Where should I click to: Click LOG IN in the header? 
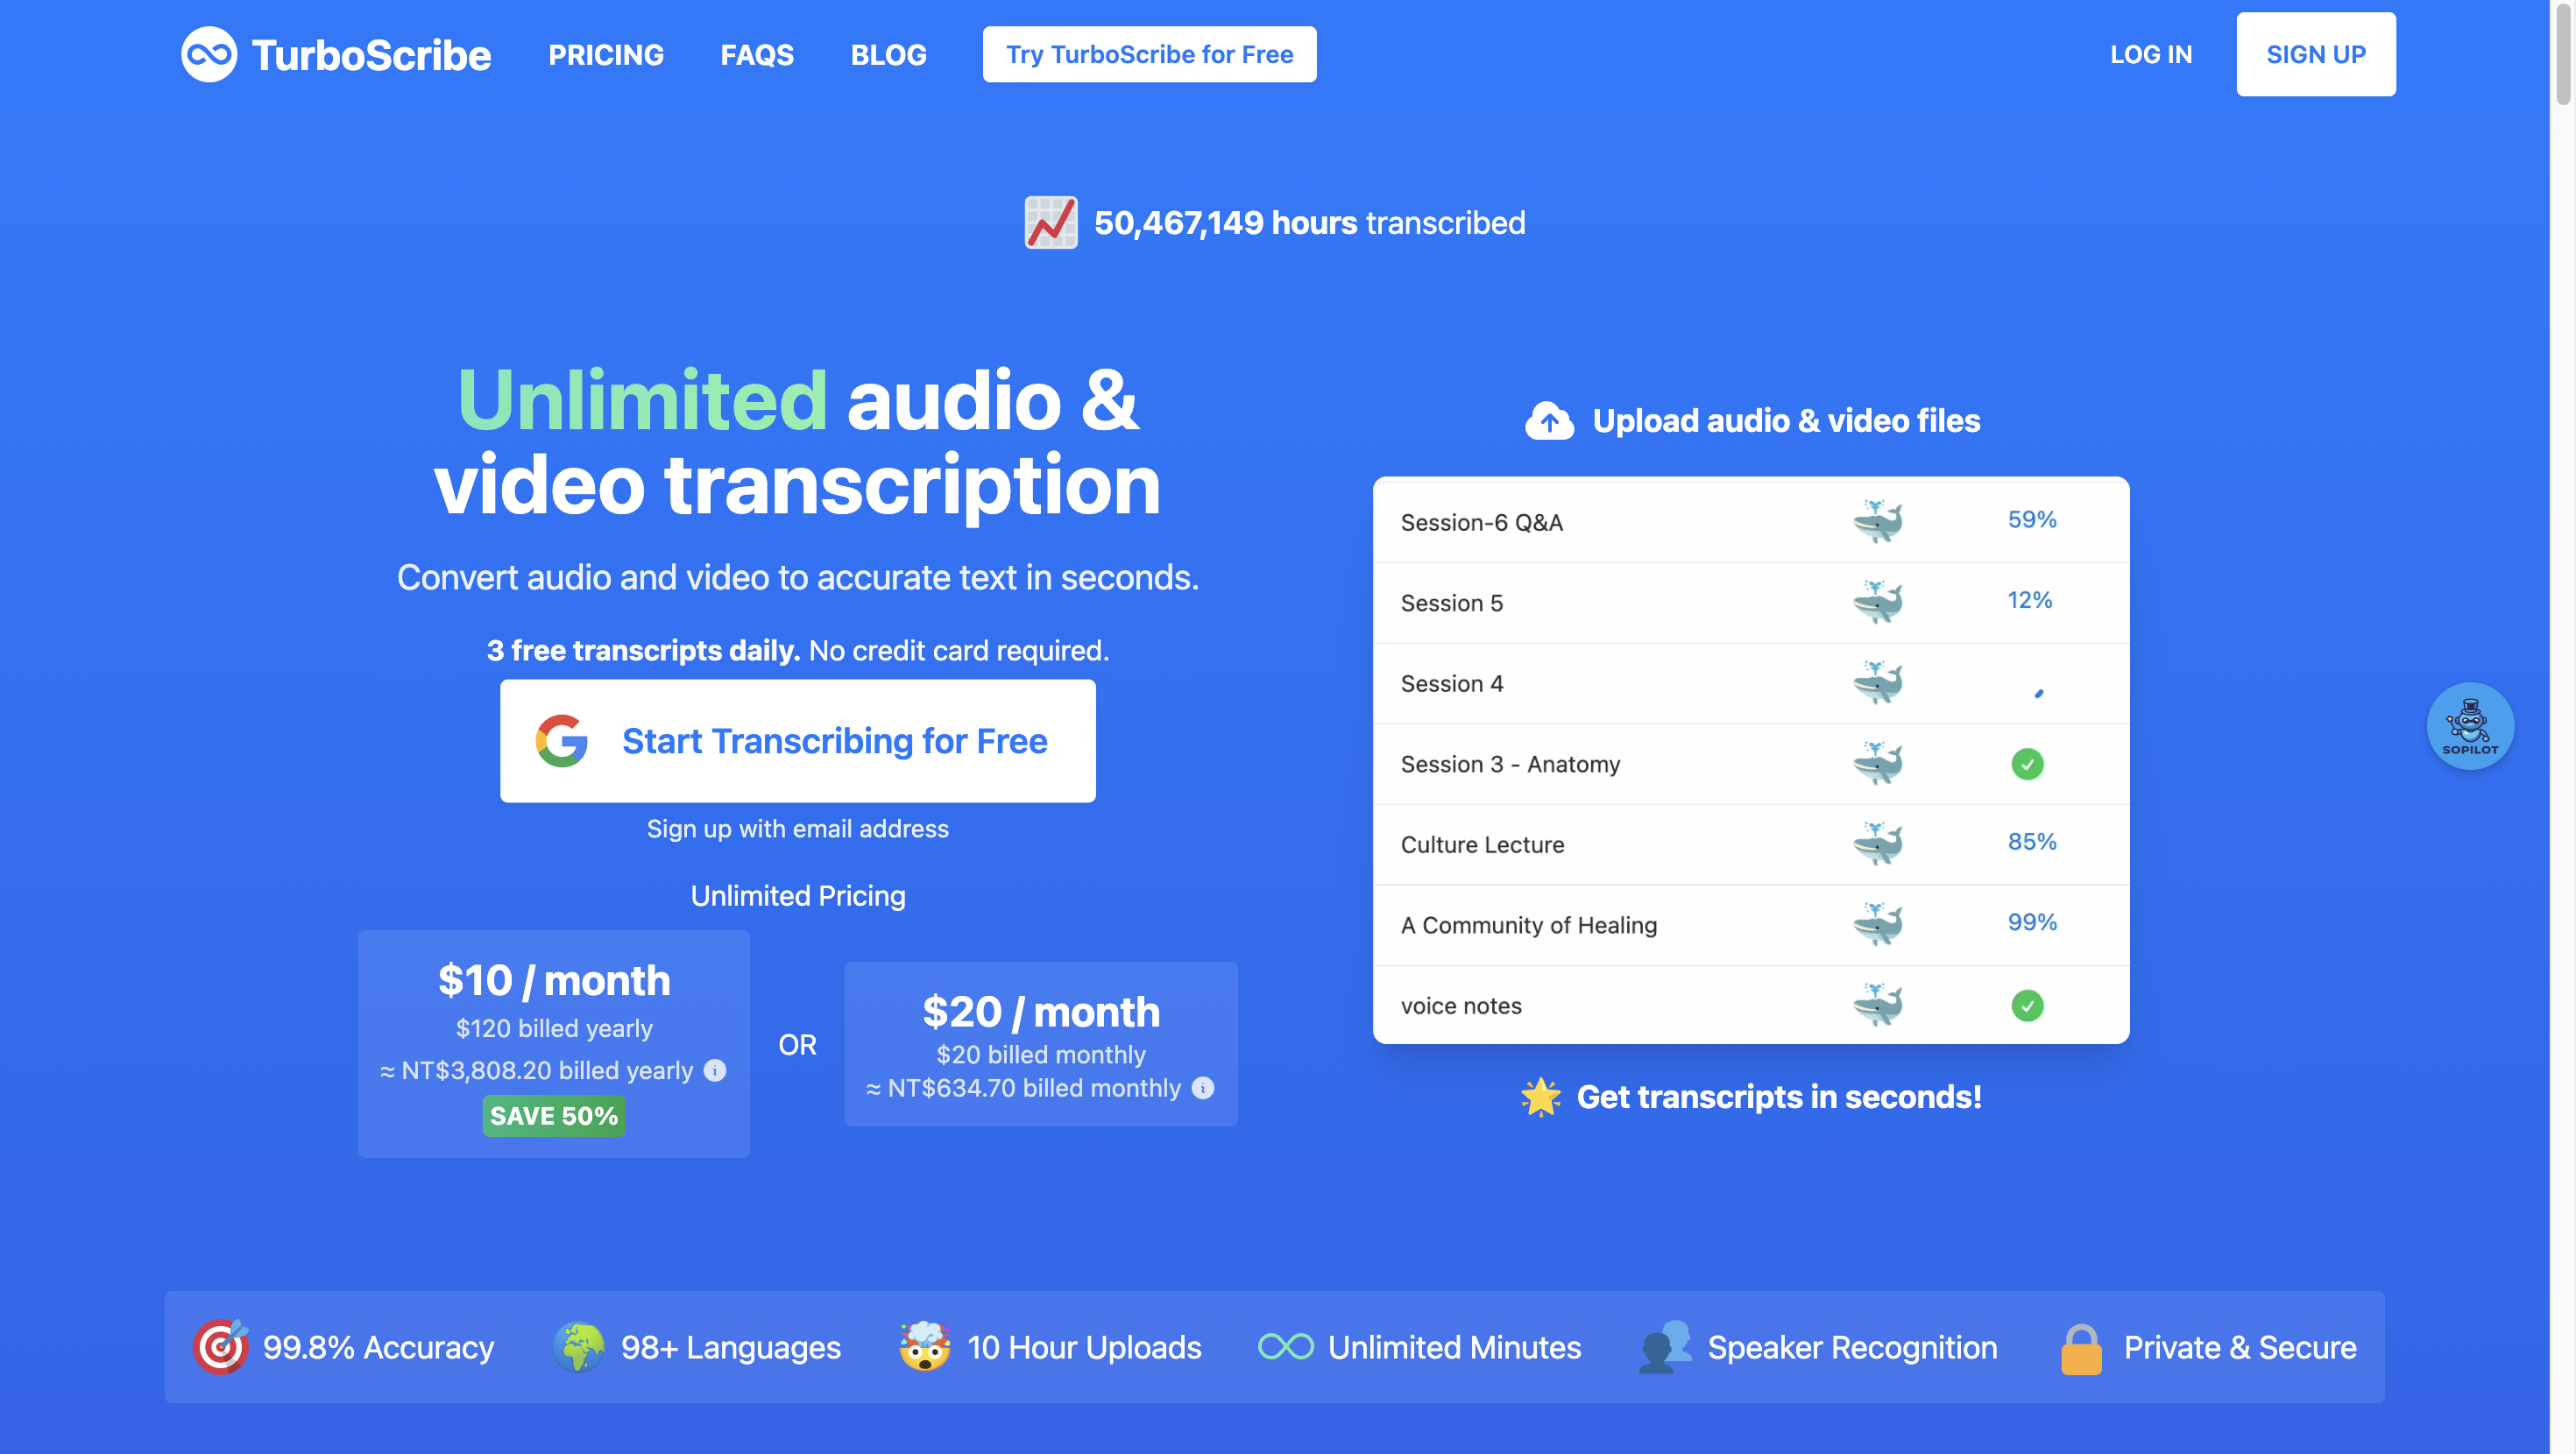tap(2151, 55)
